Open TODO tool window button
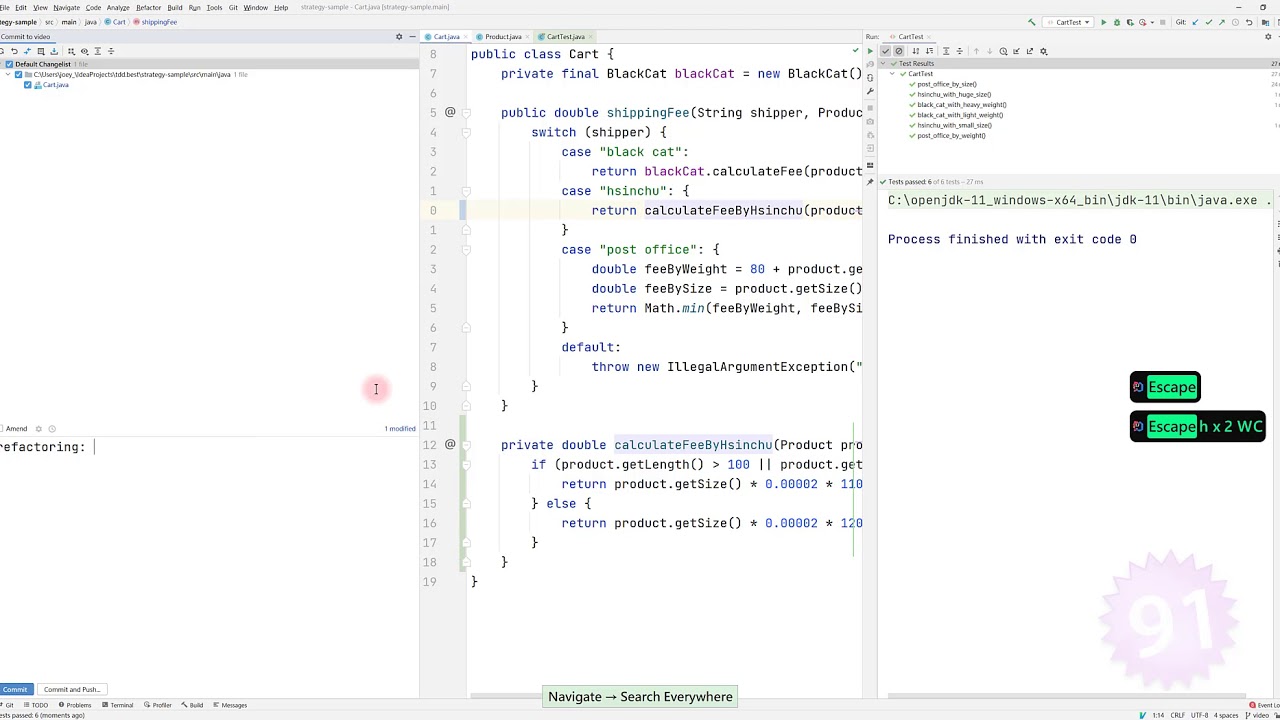Image resolution: width=1280 pixels, height=720 pixels. tap(35, 705)
